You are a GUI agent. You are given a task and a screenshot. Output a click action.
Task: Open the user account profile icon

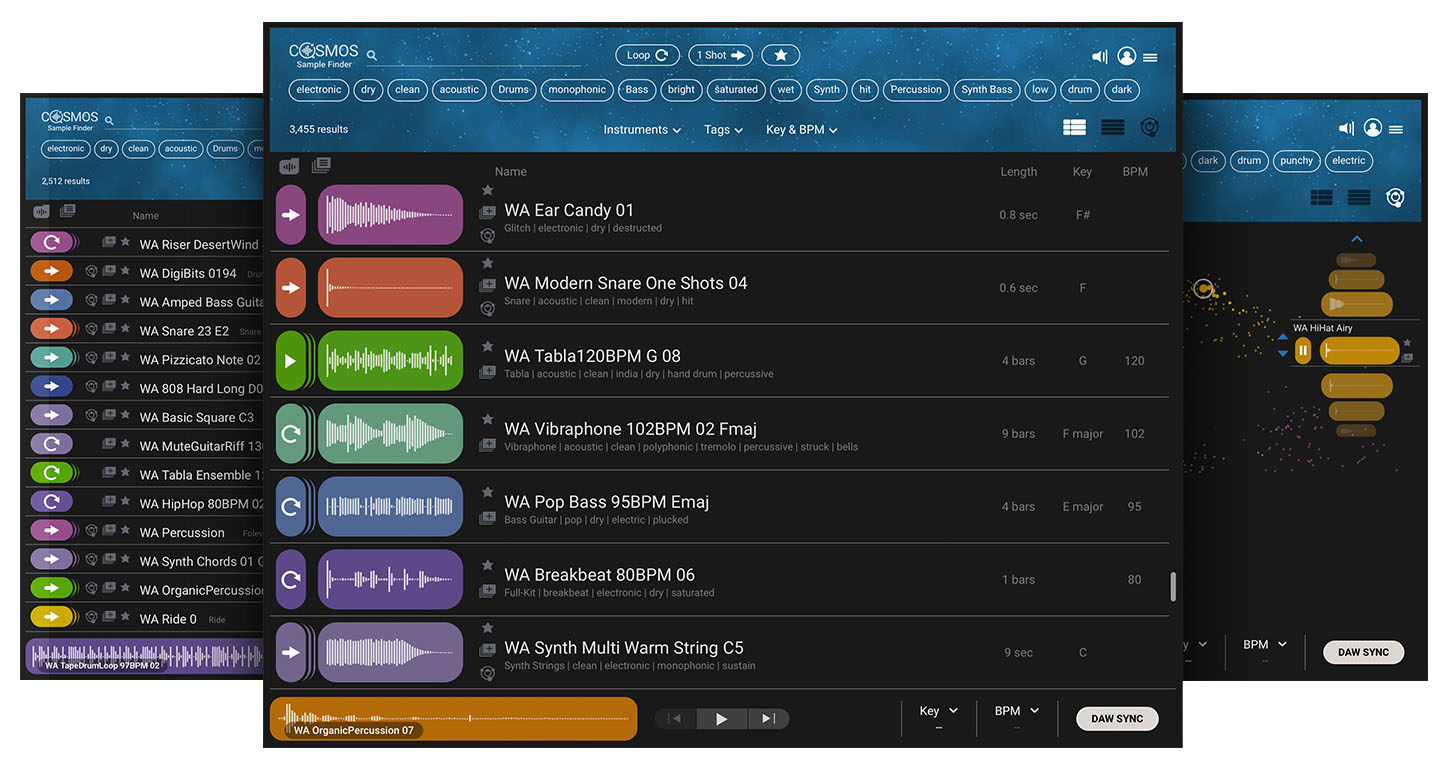1126,57
